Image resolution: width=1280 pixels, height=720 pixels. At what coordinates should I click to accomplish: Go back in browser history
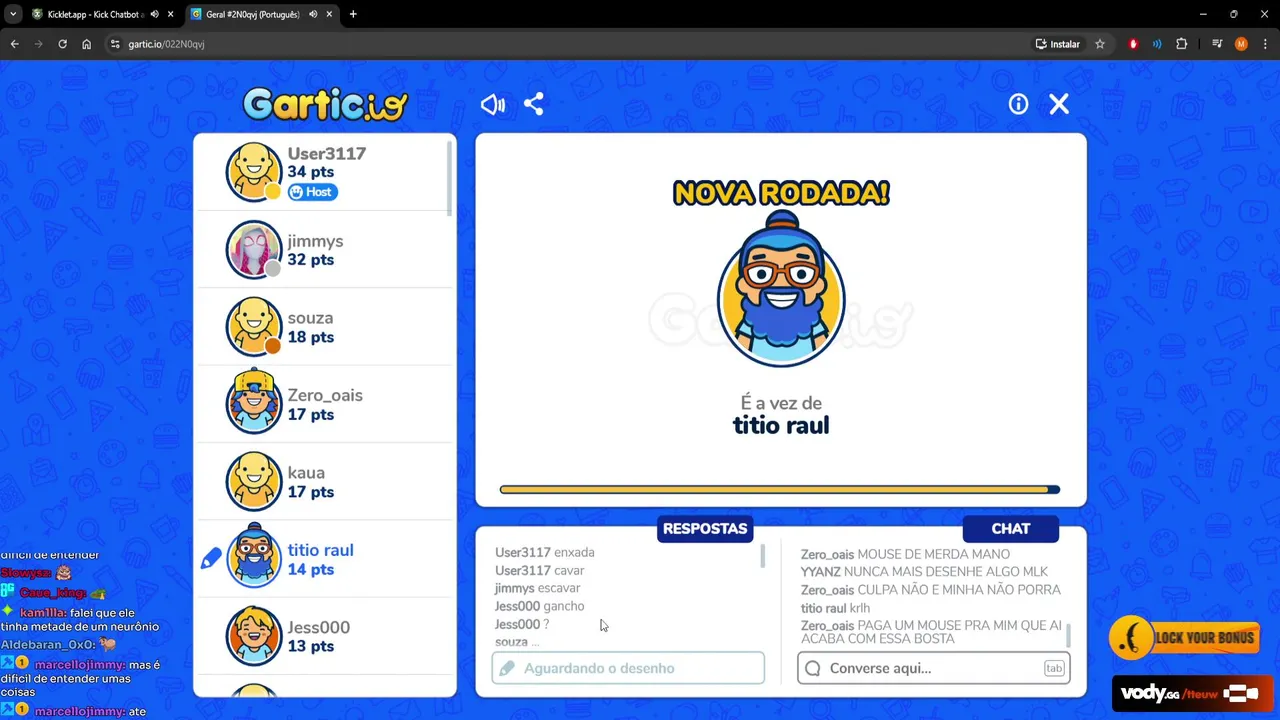click(x=14, y=44)
